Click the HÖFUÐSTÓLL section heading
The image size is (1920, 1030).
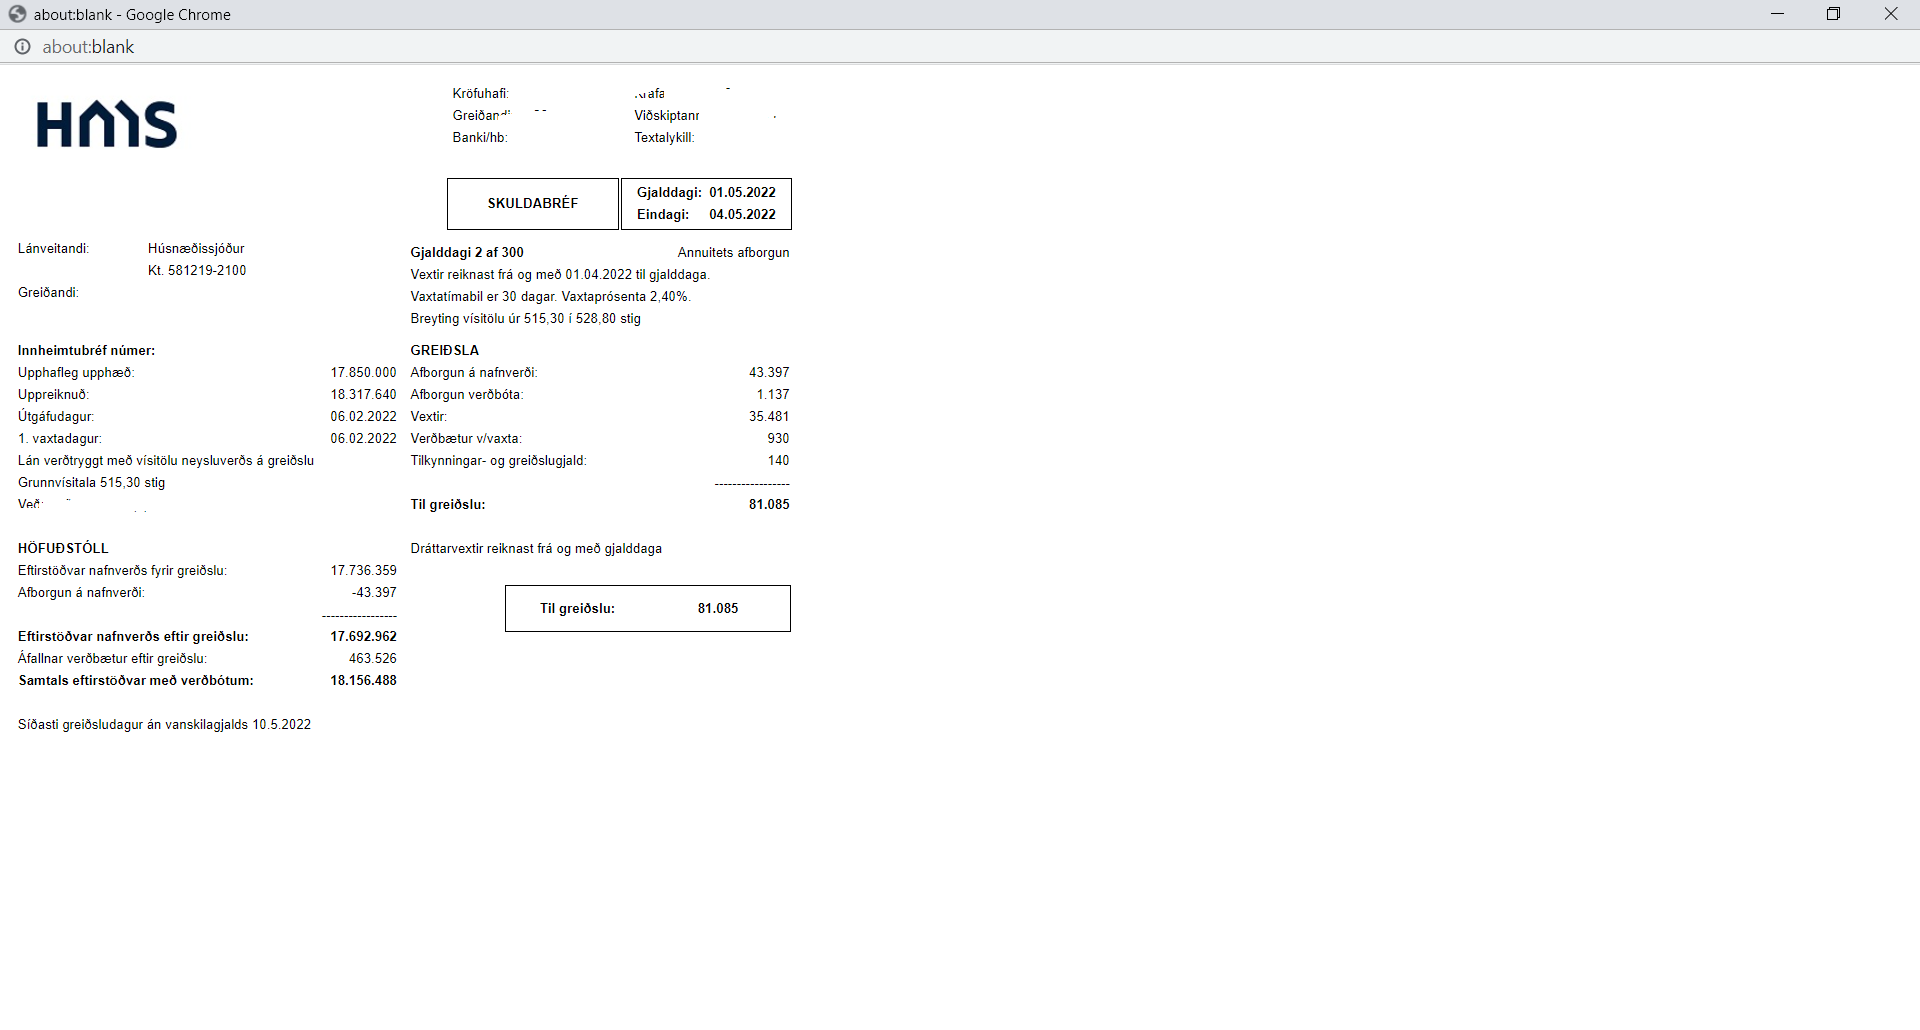click(x=63, y=549)
